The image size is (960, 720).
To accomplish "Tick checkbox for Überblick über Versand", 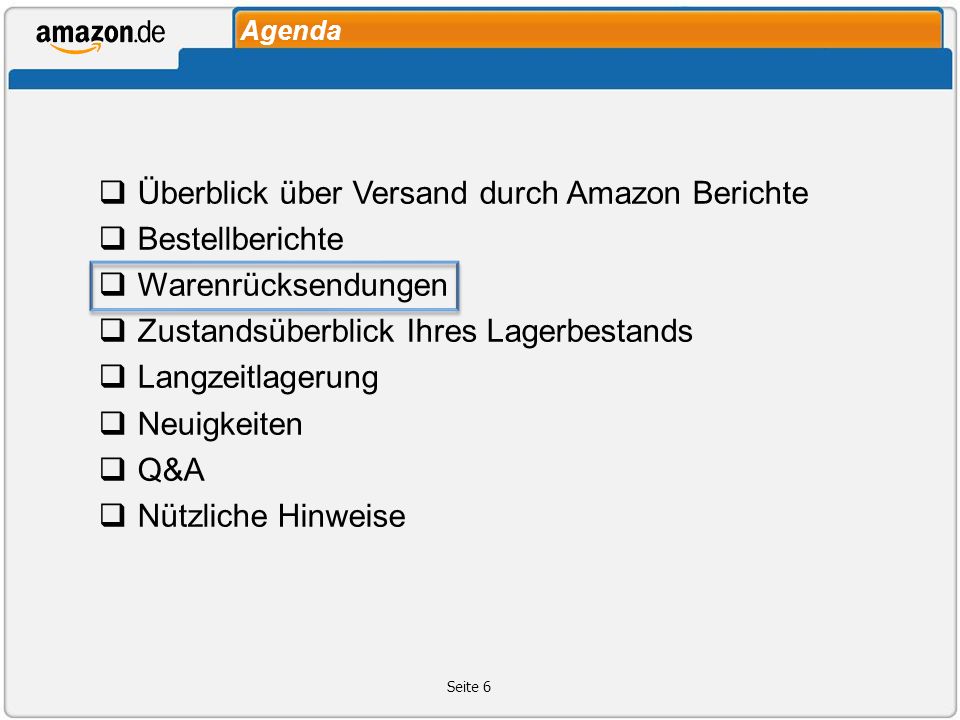I will pos(113,192).
